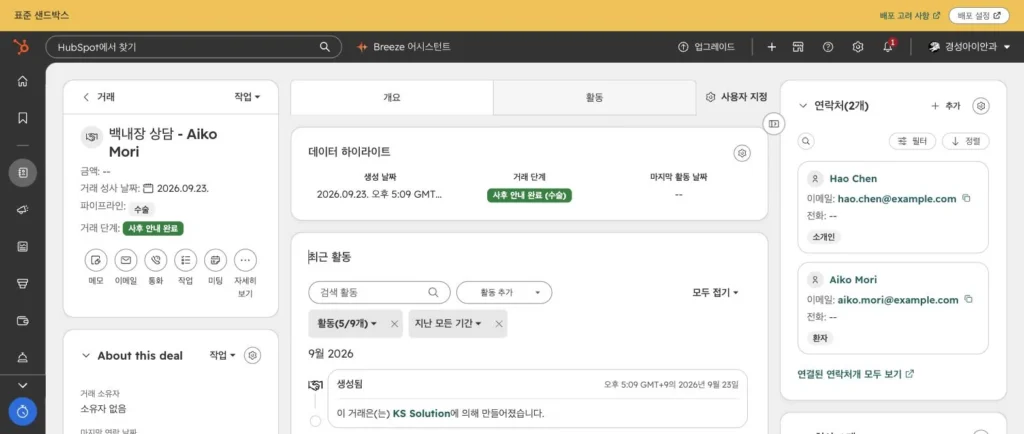
Task: Open the 작업 dropdown in the deal header
Action: click(247, 97)
